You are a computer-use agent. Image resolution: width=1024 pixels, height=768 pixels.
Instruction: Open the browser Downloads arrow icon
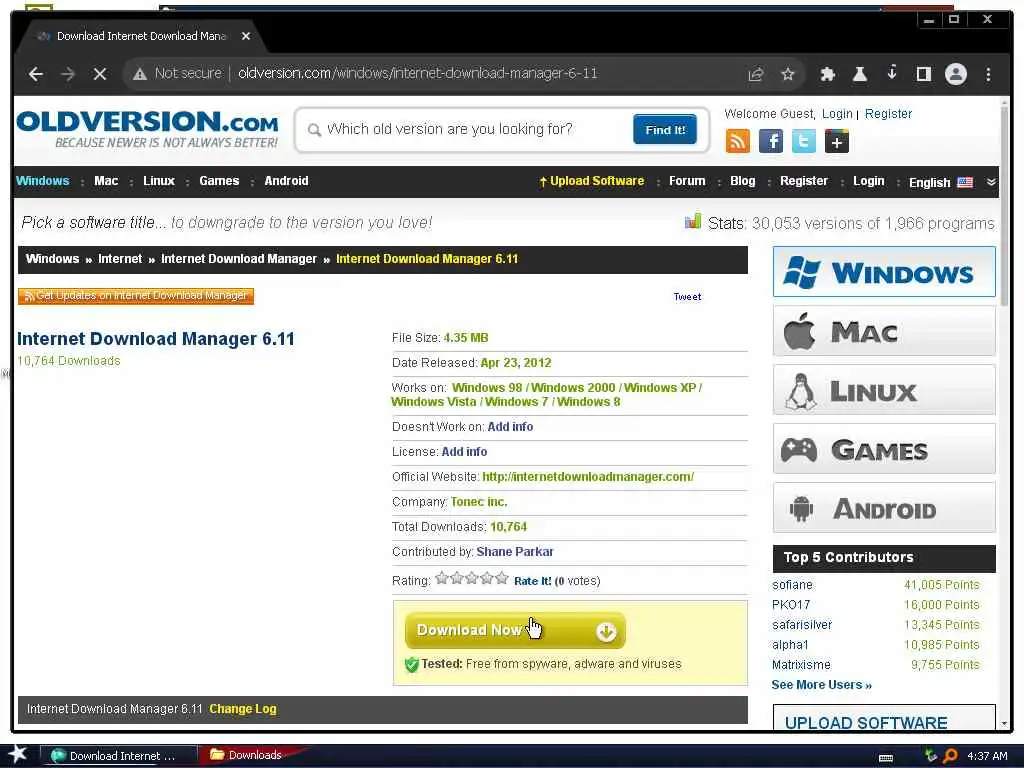pos(892,72)
